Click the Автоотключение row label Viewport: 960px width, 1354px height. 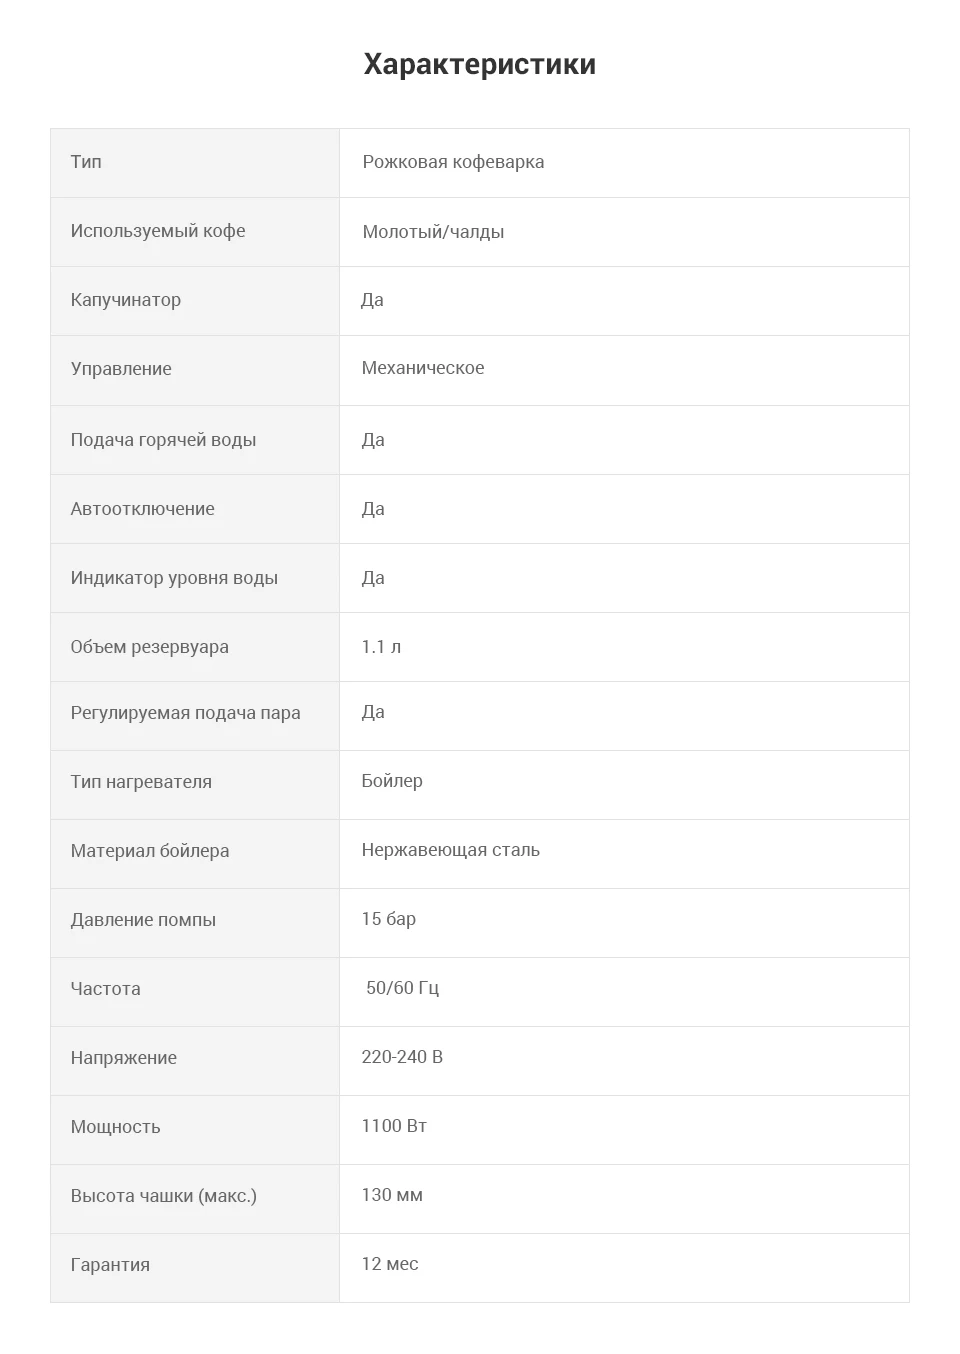point(142,509)
